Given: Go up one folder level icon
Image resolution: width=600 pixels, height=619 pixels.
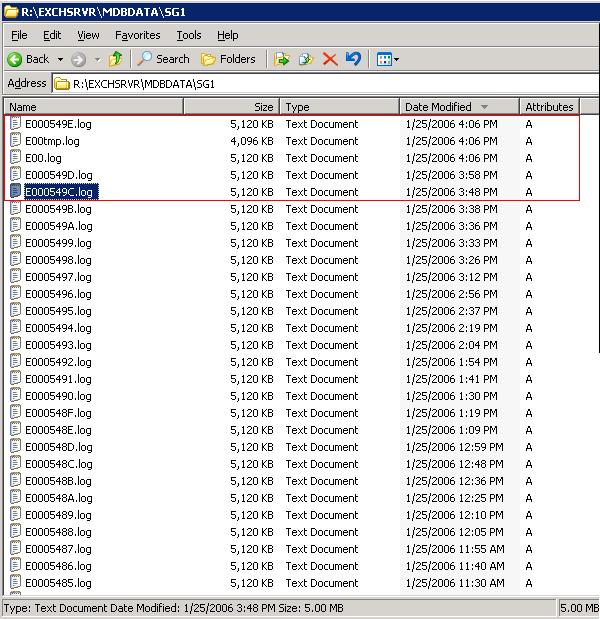Looking at the screenshot, I should click(x=116, y=59).
